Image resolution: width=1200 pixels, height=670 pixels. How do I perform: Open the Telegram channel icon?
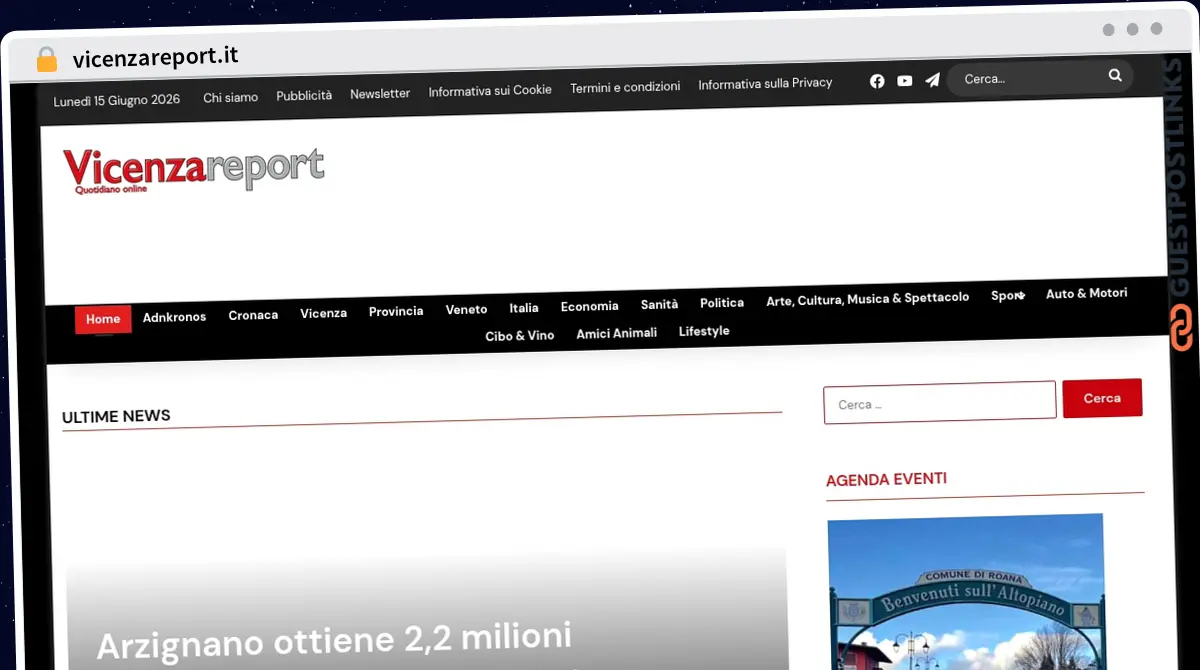click(x=932, y=80)
